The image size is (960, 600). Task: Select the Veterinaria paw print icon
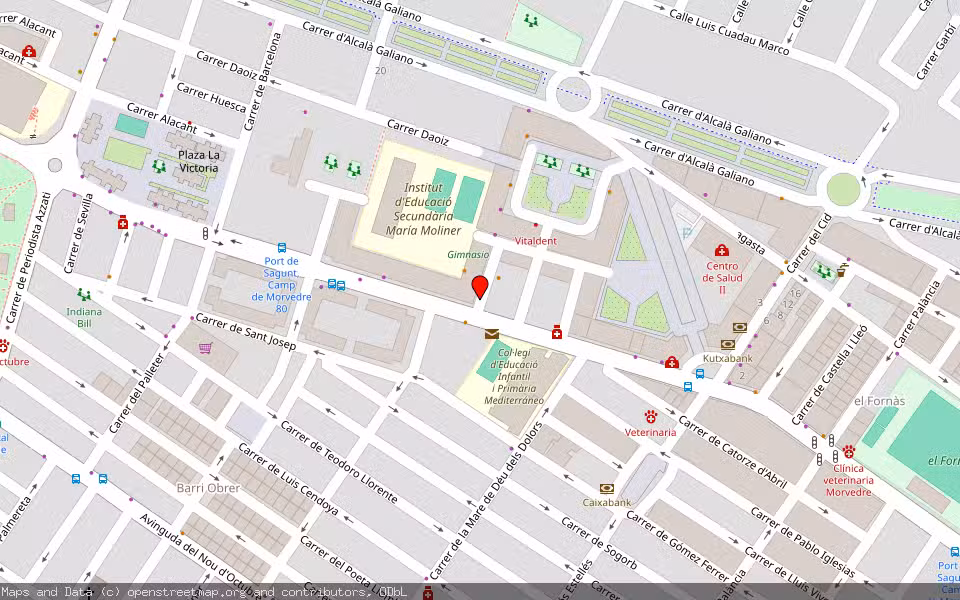tap(650, 417)
